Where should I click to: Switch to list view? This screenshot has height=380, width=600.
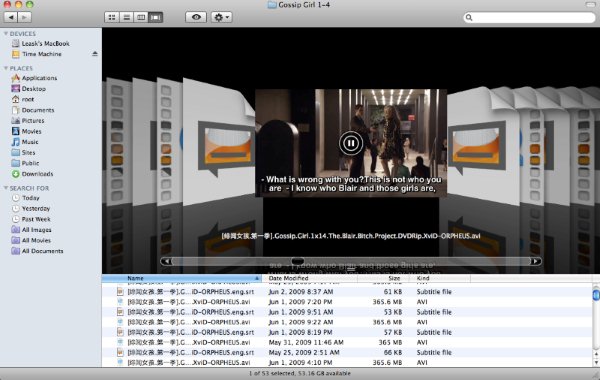tap(126, 17)
